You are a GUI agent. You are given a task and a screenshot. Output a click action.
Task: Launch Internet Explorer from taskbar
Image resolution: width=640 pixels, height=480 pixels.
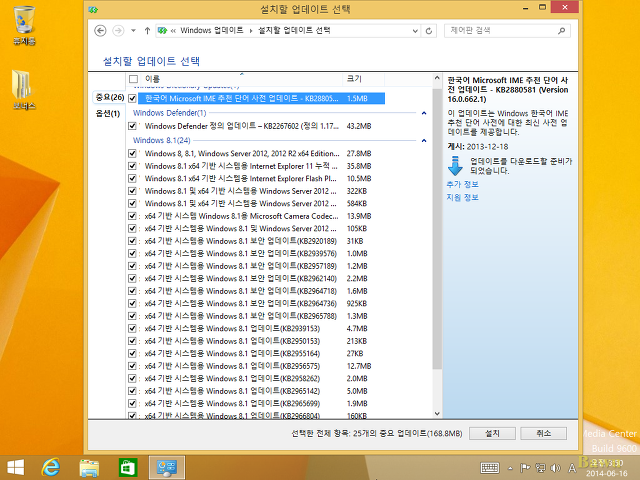point(51,467)
